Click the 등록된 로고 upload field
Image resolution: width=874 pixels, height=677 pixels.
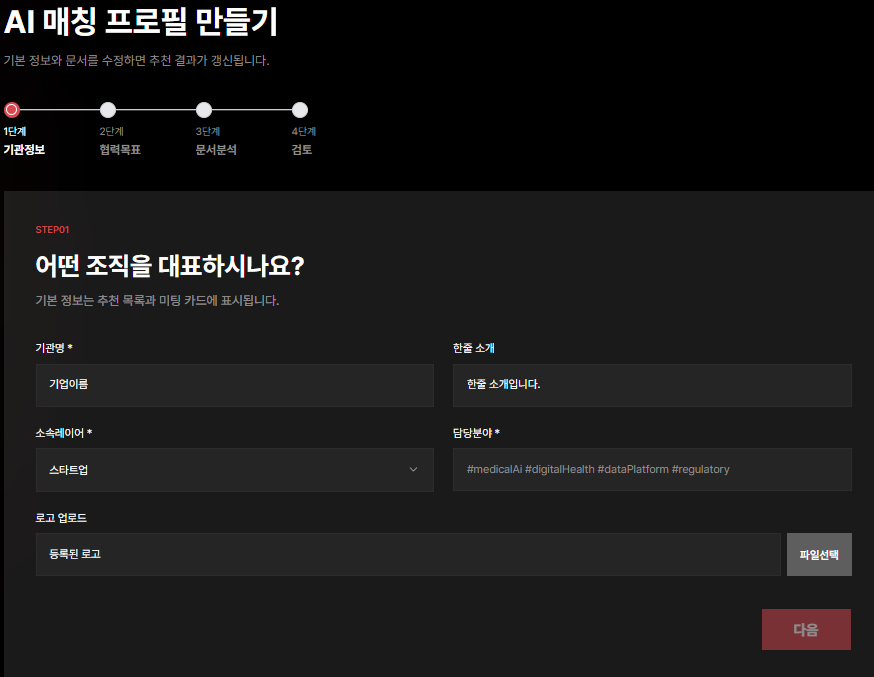(x=408, y=554)
